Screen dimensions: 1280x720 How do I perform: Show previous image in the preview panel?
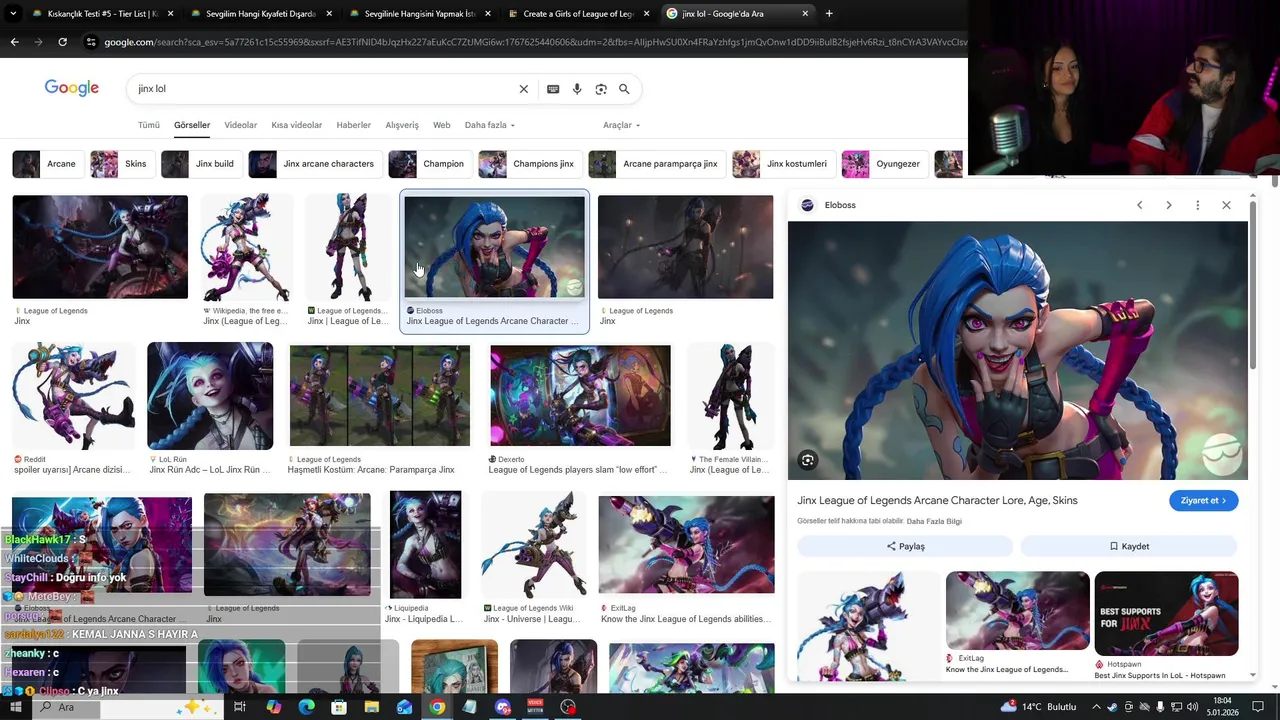point(1139,205)
